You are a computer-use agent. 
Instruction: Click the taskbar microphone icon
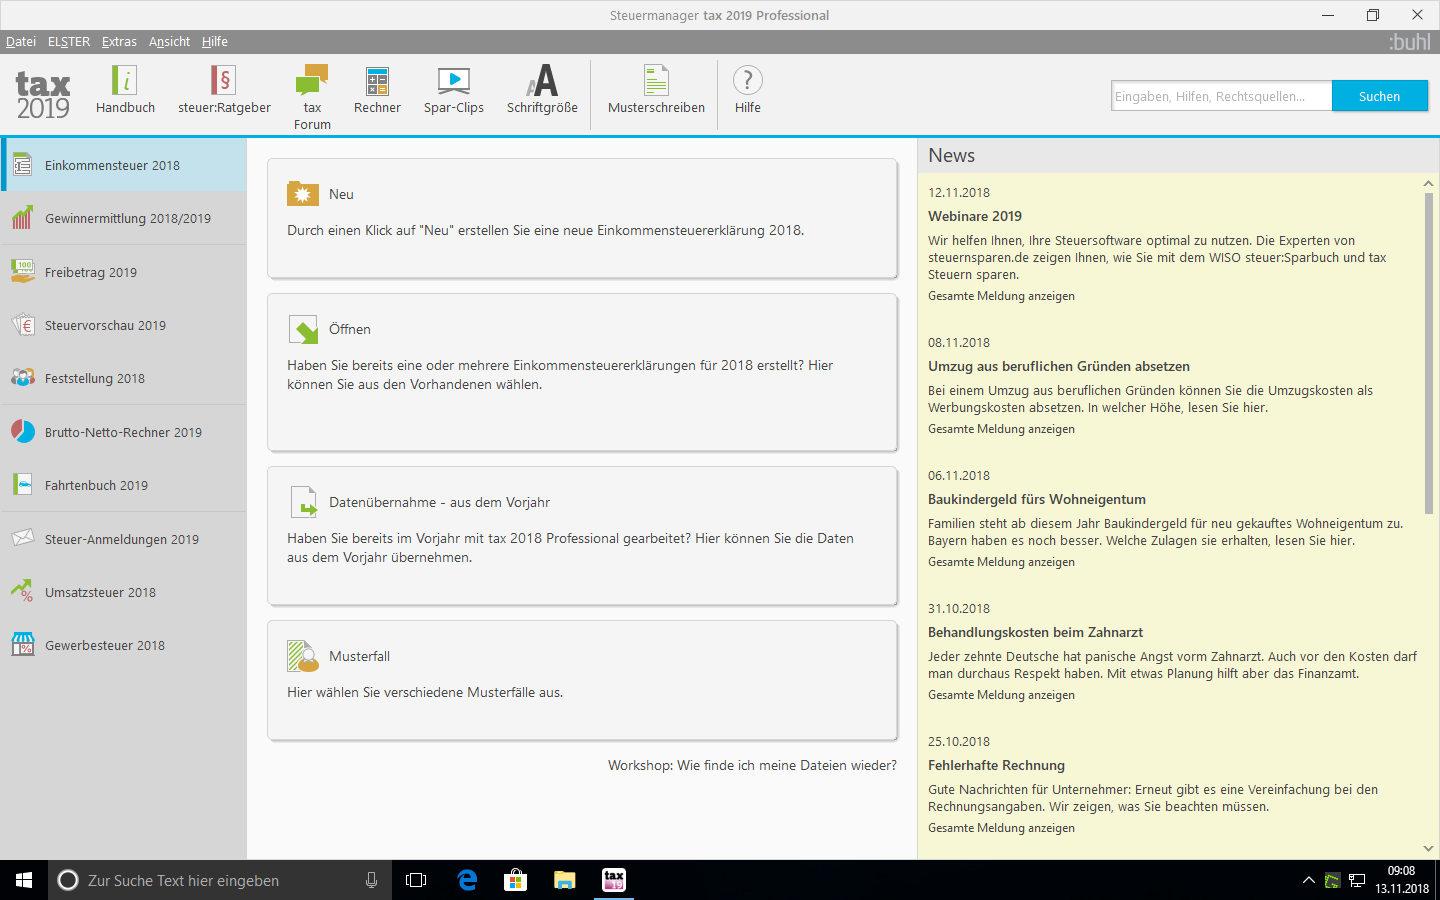click(371, 880)
